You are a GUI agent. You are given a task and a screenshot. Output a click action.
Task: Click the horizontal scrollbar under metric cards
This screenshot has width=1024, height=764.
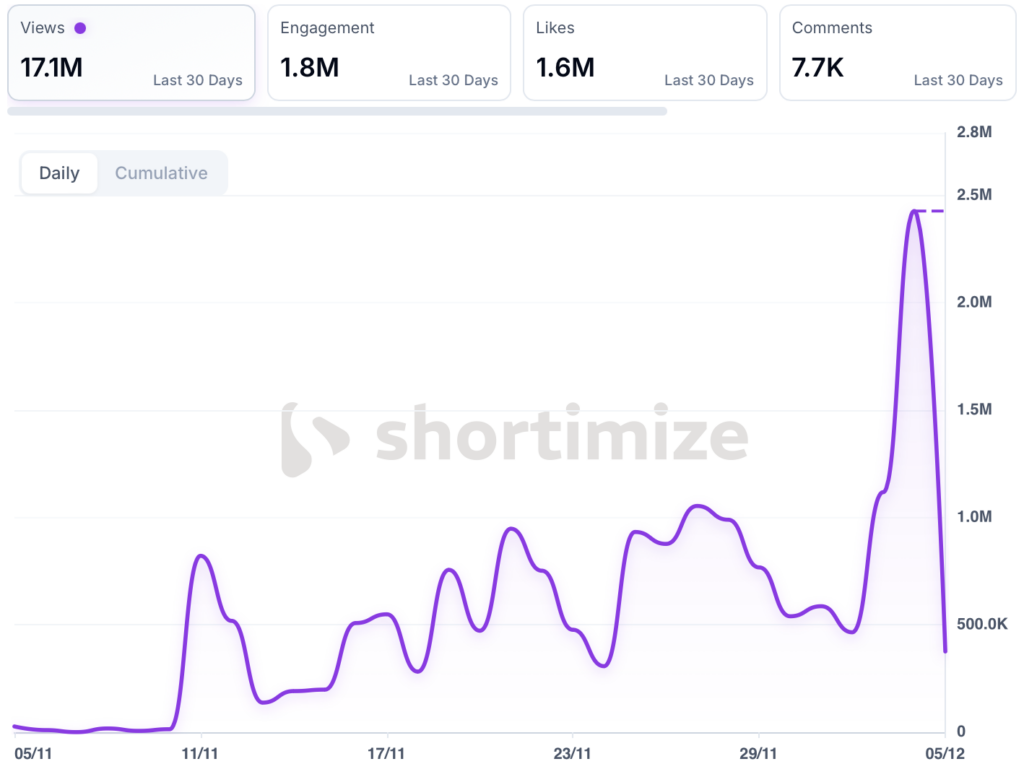click(x=337, y=111)
